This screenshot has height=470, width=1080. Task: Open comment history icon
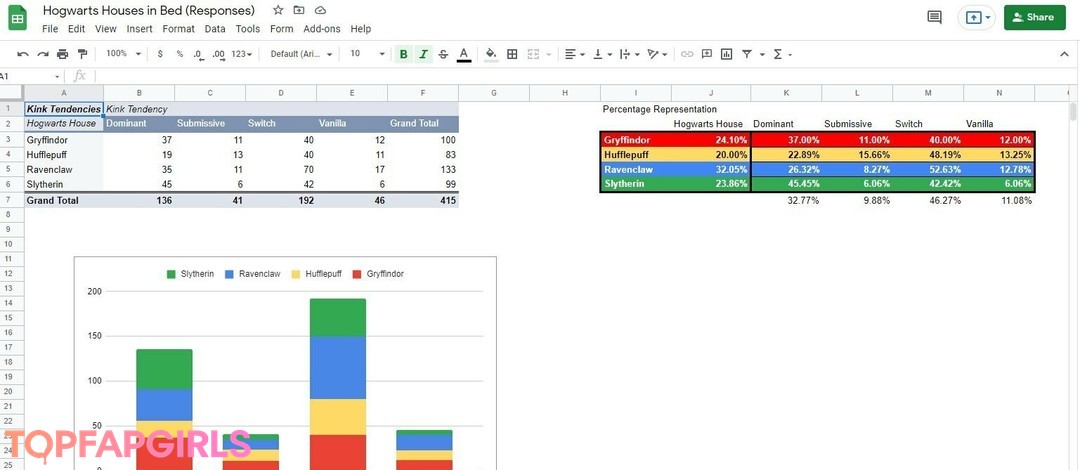(x=935, y=17)
